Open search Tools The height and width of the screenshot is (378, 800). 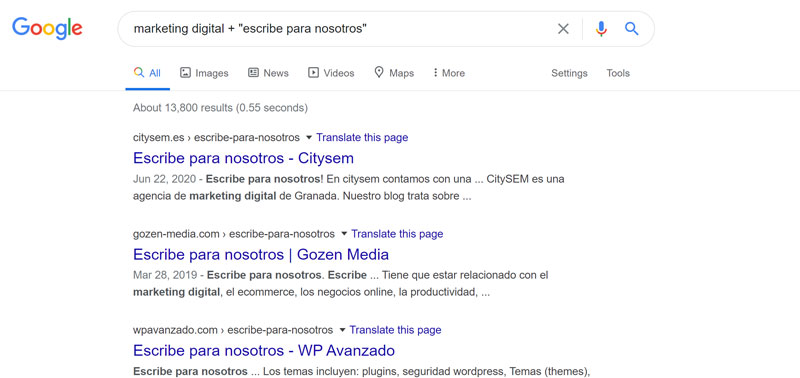618,73
